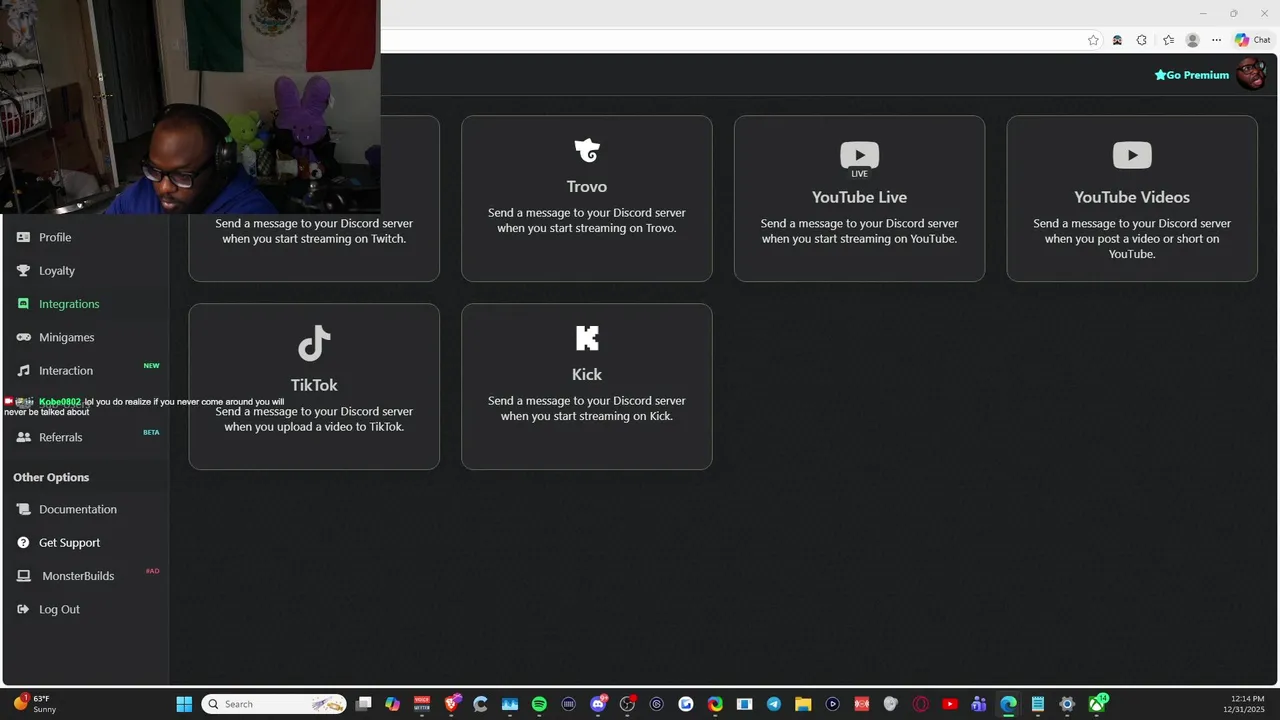The image size is (1280, 720).
Task: Click the BETA badge beside Referrals
Action: [151, 433]
